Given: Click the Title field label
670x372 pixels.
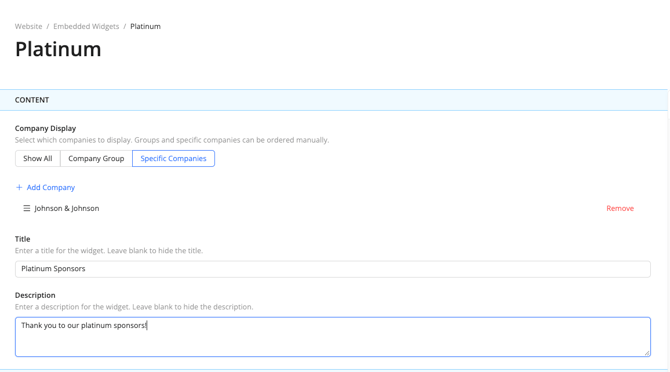Looking at the screenshot, I should tap(23, 239).
